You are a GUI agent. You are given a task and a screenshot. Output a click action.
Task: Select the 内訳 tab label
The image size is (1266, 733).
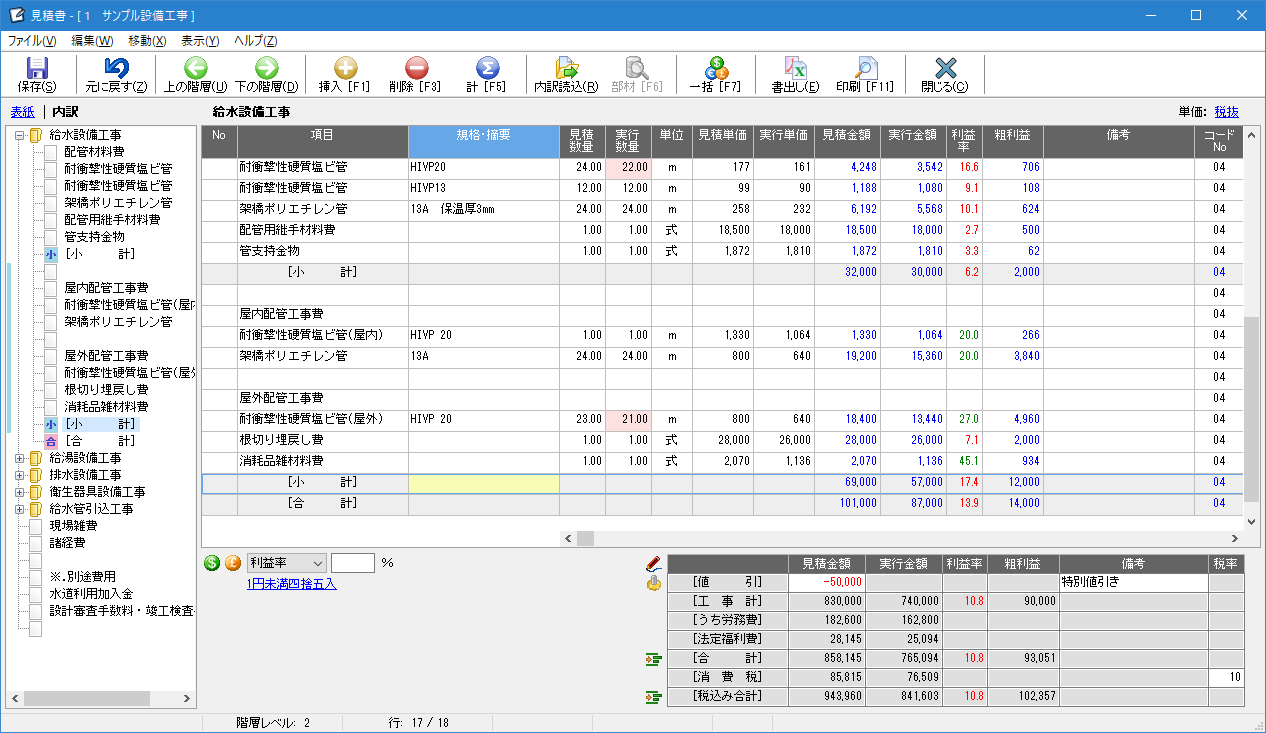click(x=65, y=112)
